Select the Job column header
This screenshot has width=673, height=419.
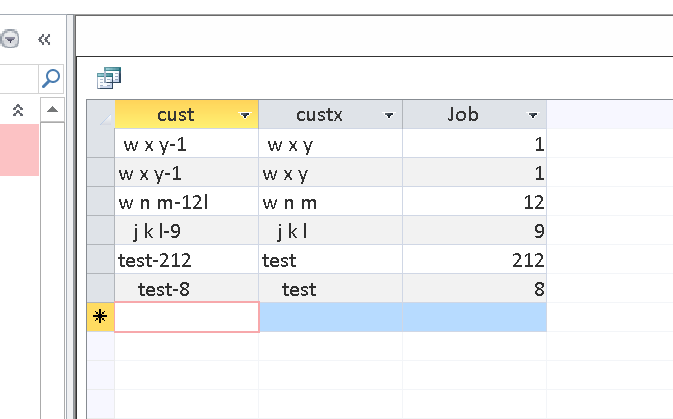point(463,115)
